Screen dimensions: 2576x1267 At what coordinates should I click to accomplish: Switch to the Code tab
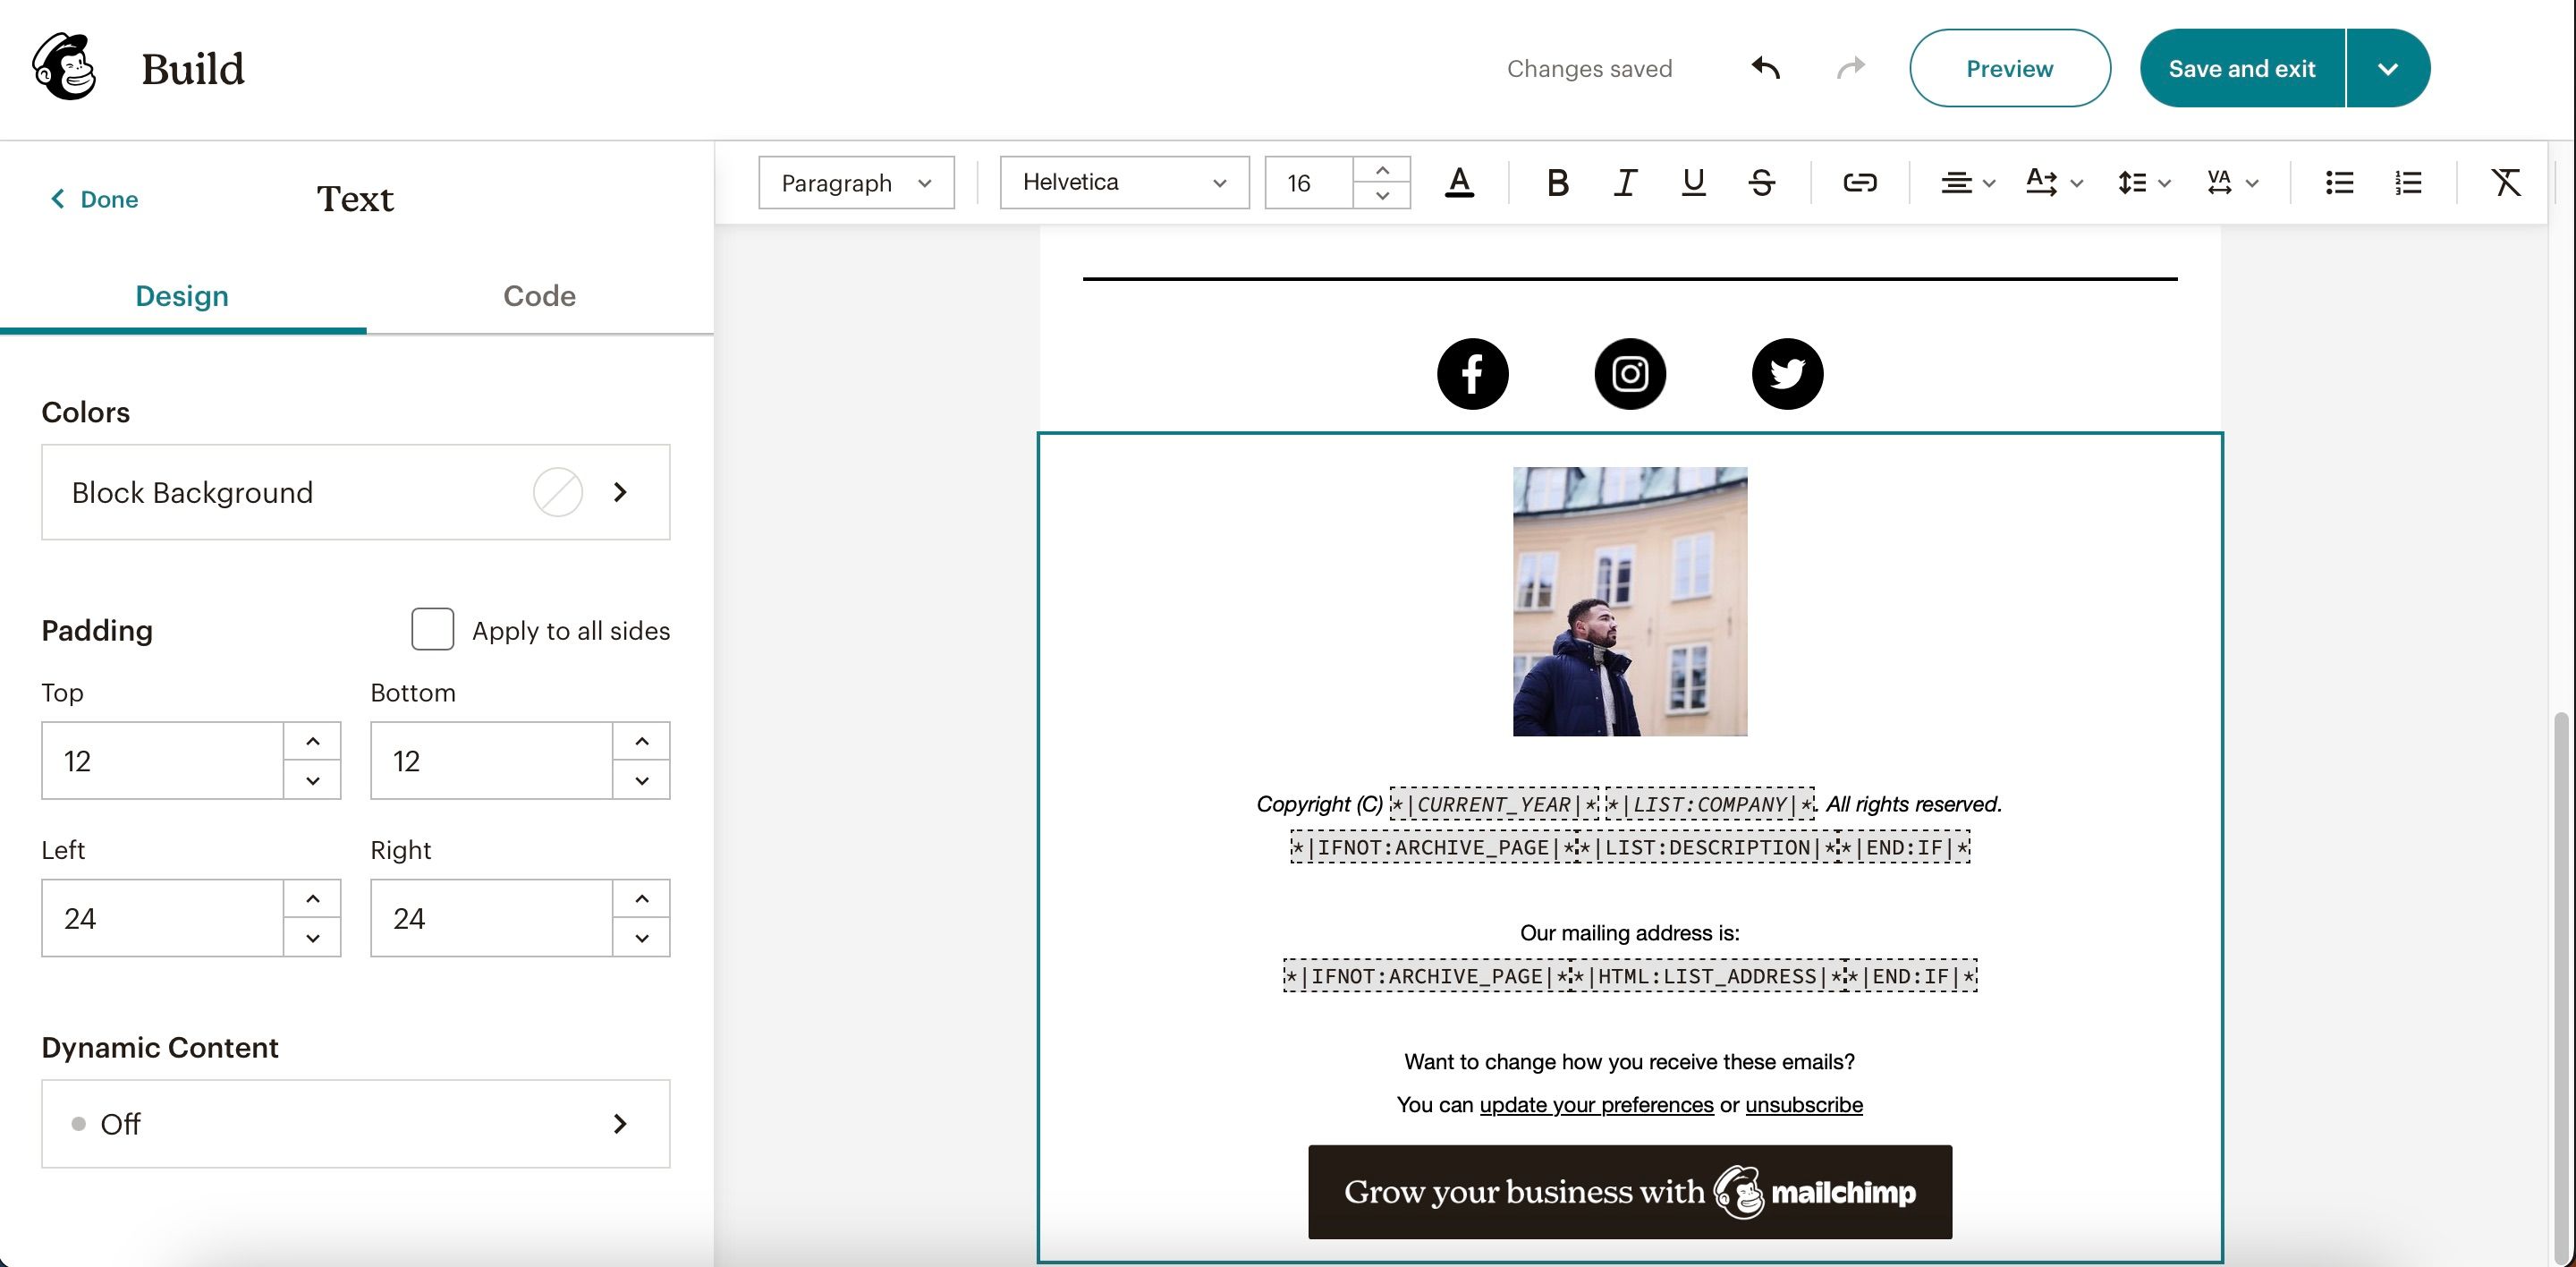pyautogui.click(x=538, y=296)
